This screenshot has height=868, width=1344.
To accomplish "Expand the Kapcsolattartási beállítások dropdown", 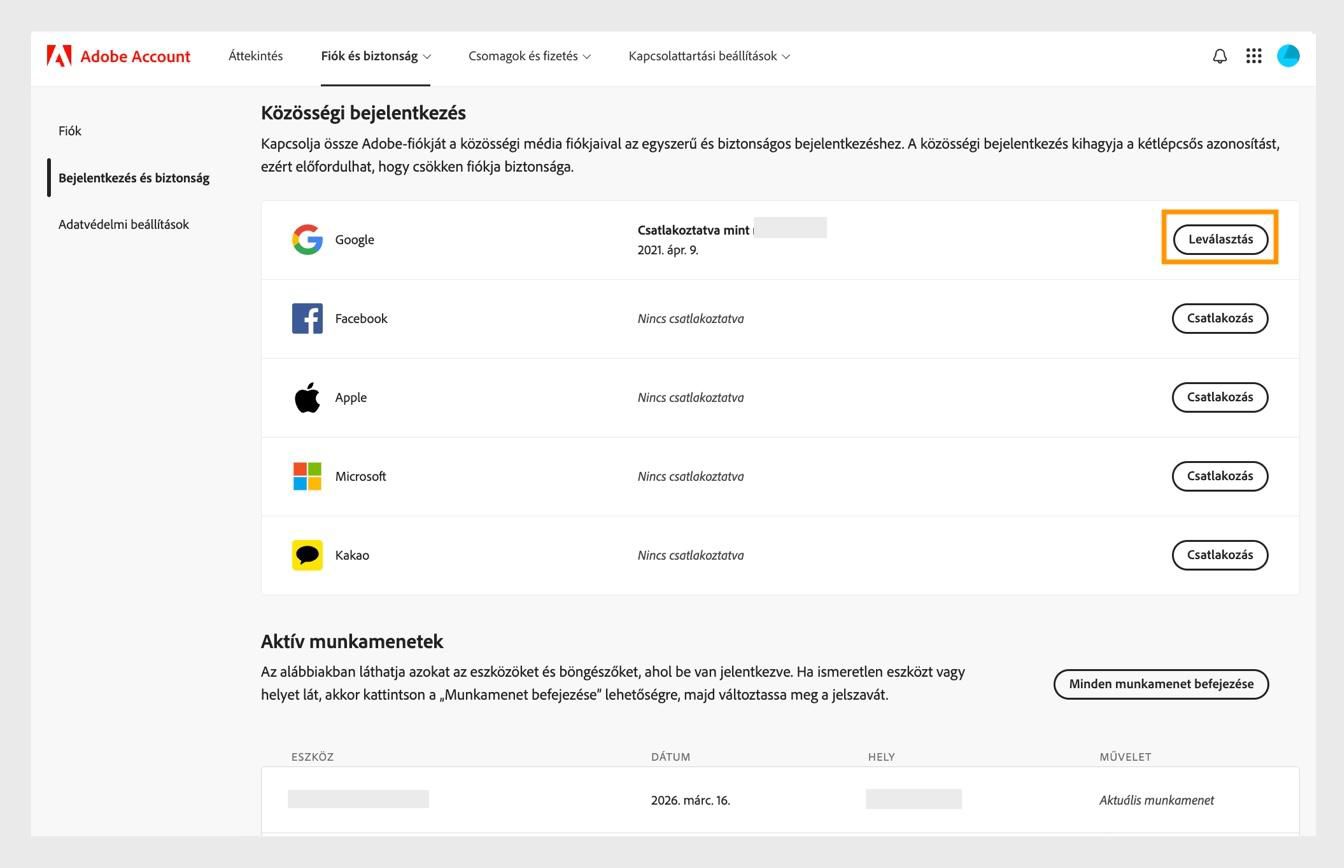I will [706, 56].
